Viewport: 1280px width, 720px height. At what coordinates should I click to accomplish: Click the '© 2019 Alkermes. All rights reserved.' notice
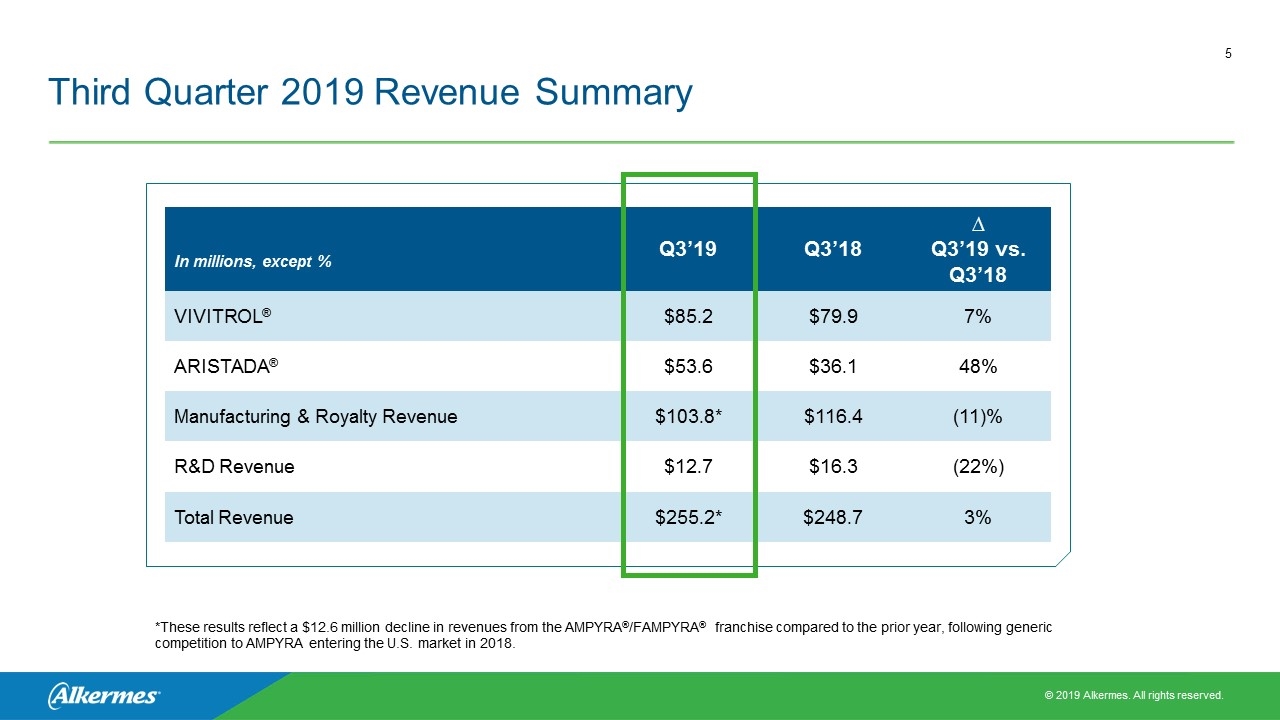pos(1132,695)
